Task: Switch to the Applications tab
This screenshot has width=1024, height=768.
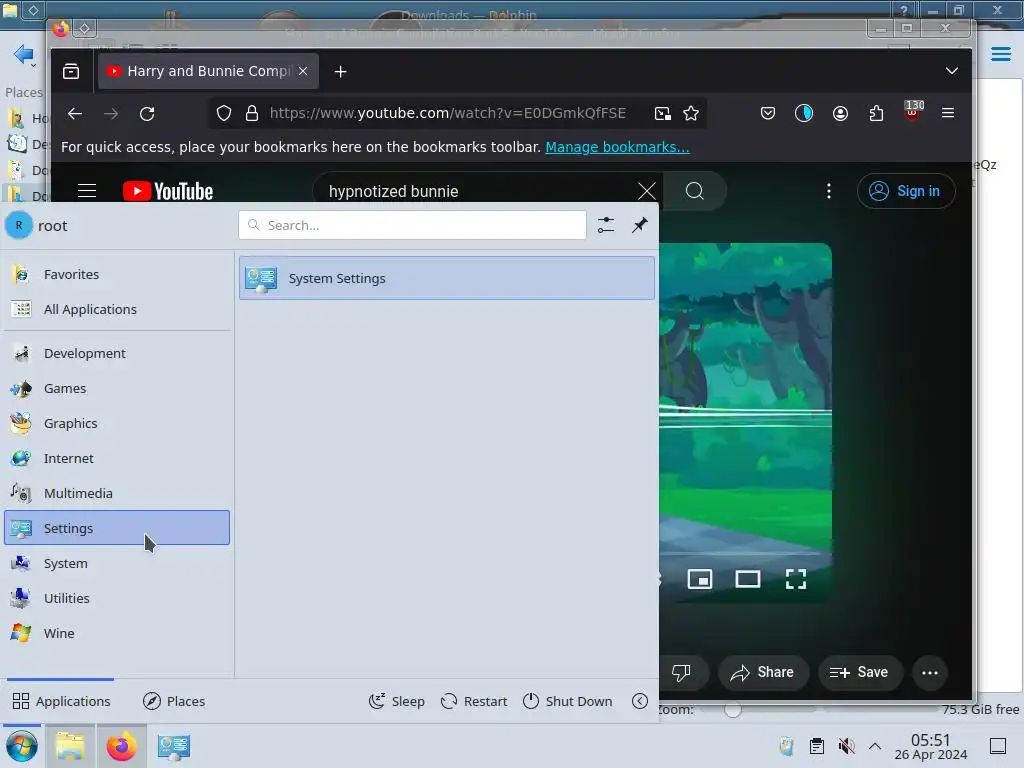Action: [61, 701]
